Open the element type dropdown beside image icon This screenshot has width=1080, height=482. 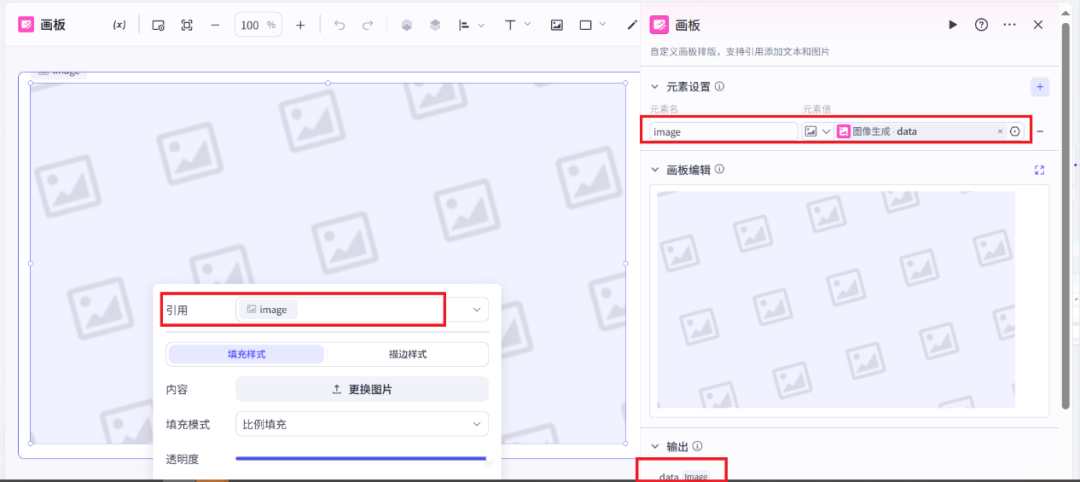tap(827, 132)
